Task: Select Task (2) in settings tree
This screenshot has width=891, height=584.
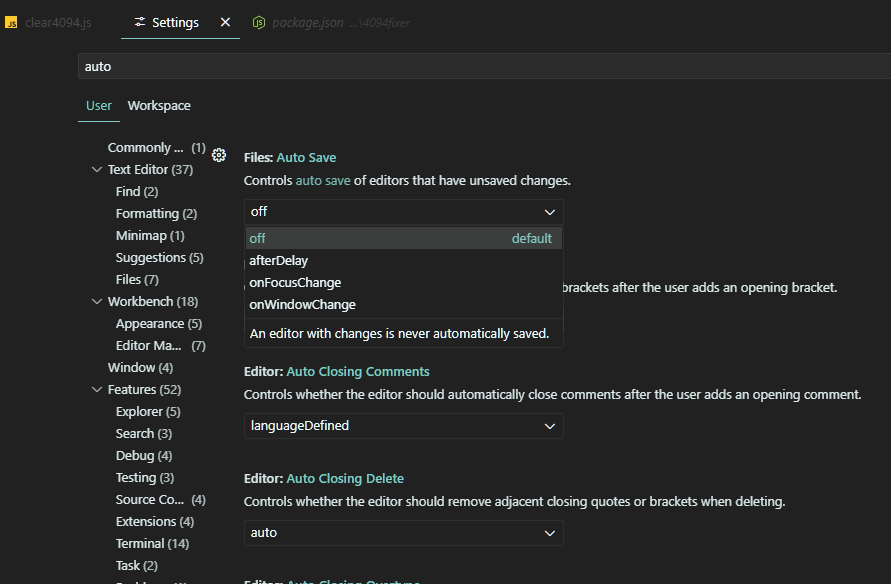Action: tap(136, 566)
